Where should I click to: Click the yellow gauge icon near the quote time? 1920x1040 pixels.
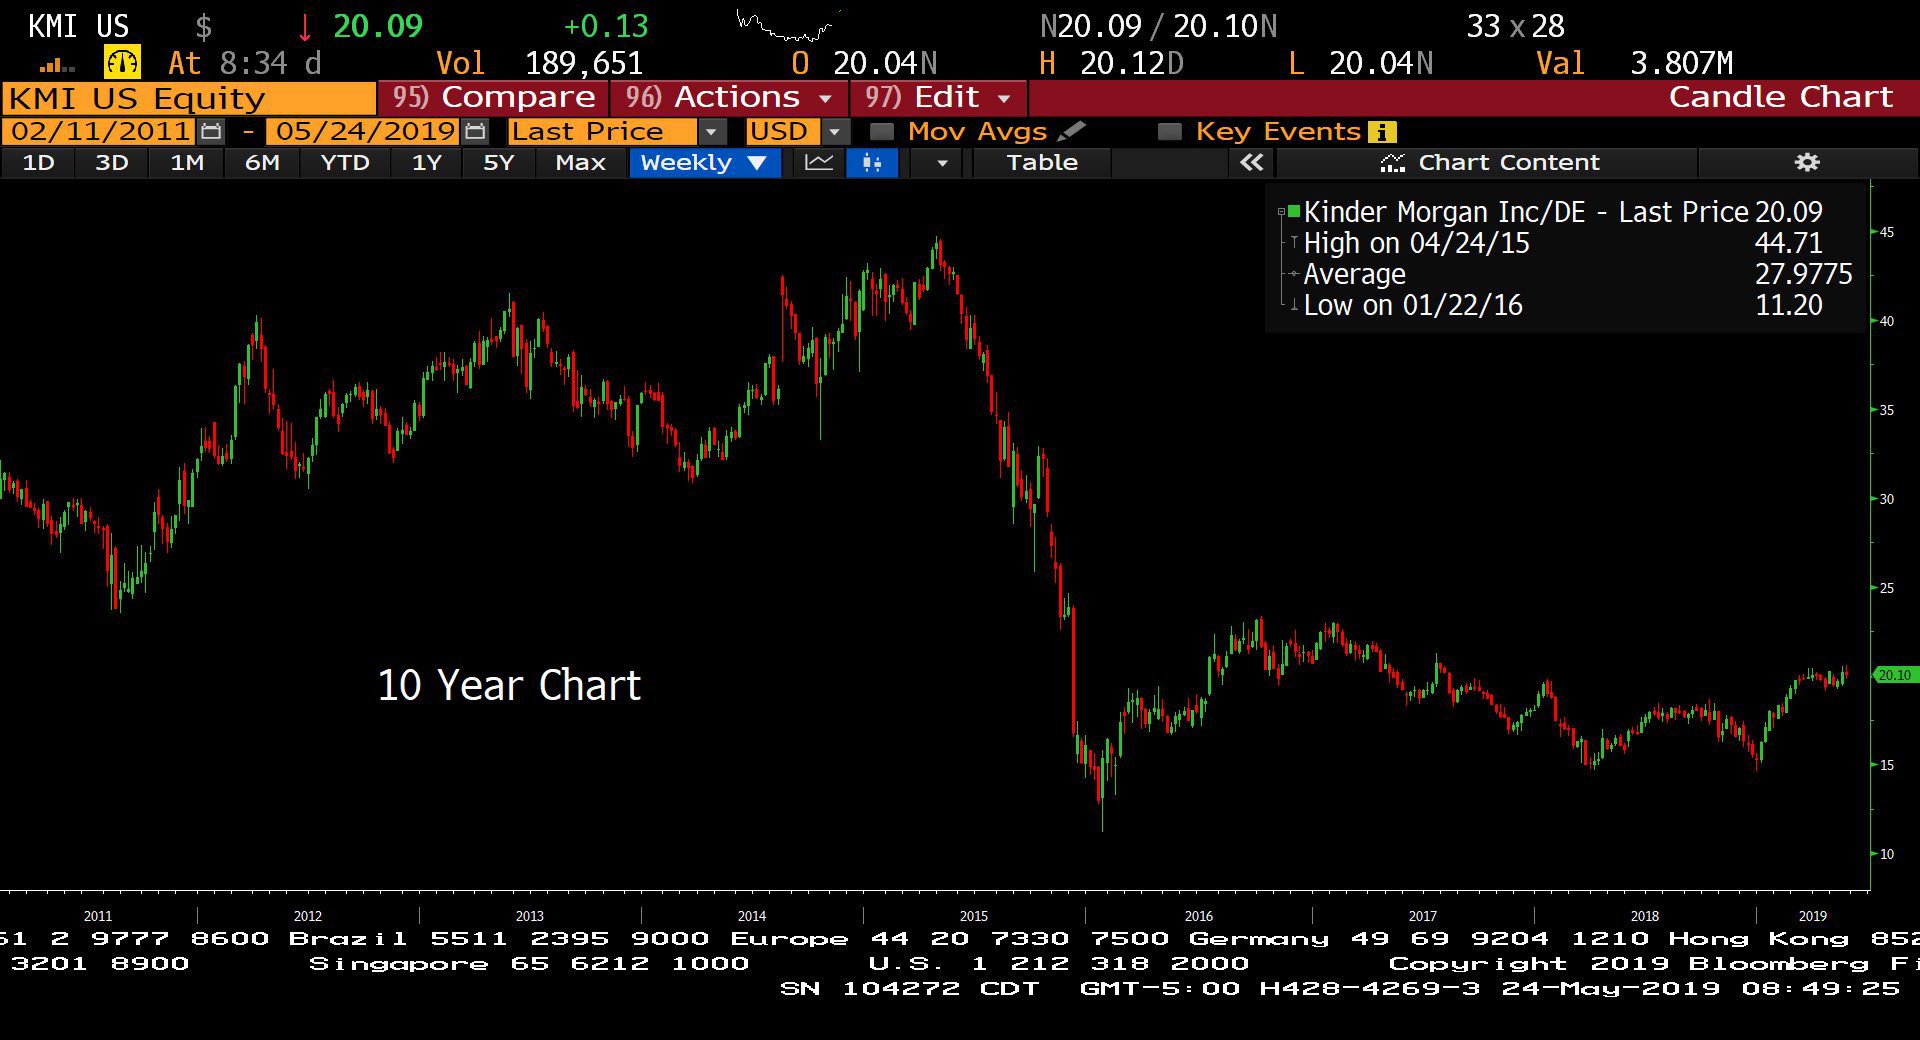[x=122, y=63]
